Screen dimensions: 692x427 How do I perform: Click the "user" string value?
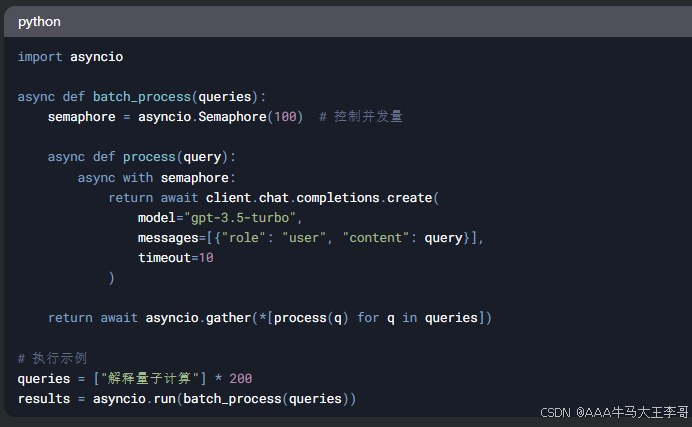coord(304,238)
